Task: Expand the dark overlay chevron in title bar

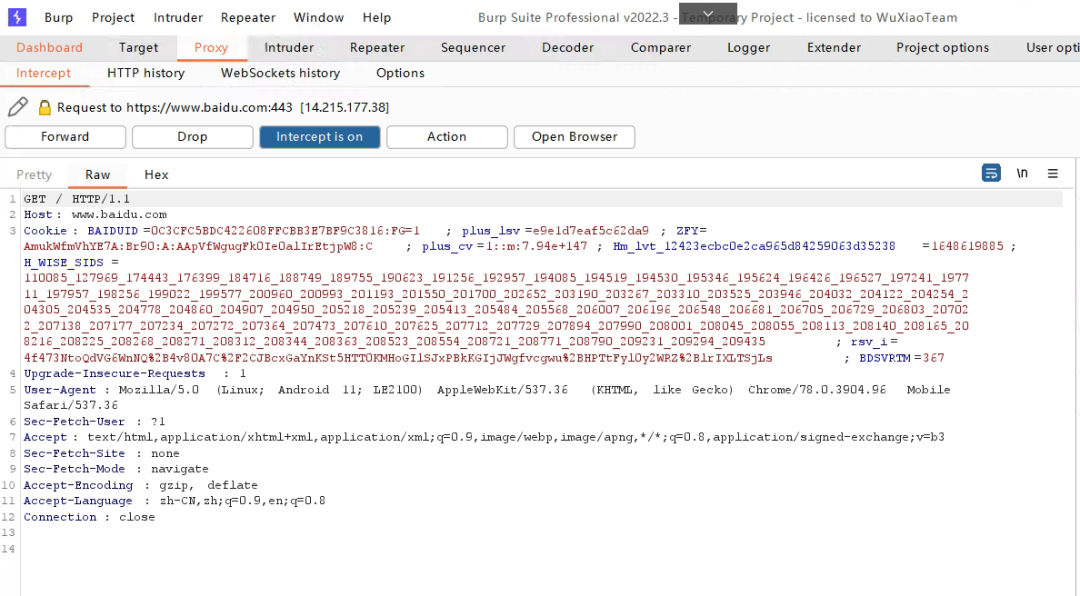Action: 708,13
